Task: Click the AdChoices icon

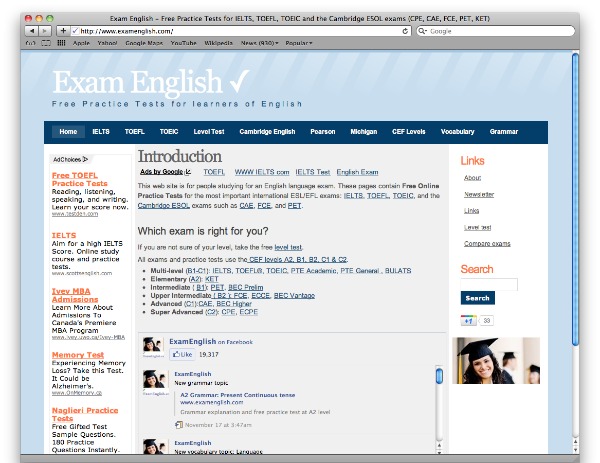Action: 85,159
